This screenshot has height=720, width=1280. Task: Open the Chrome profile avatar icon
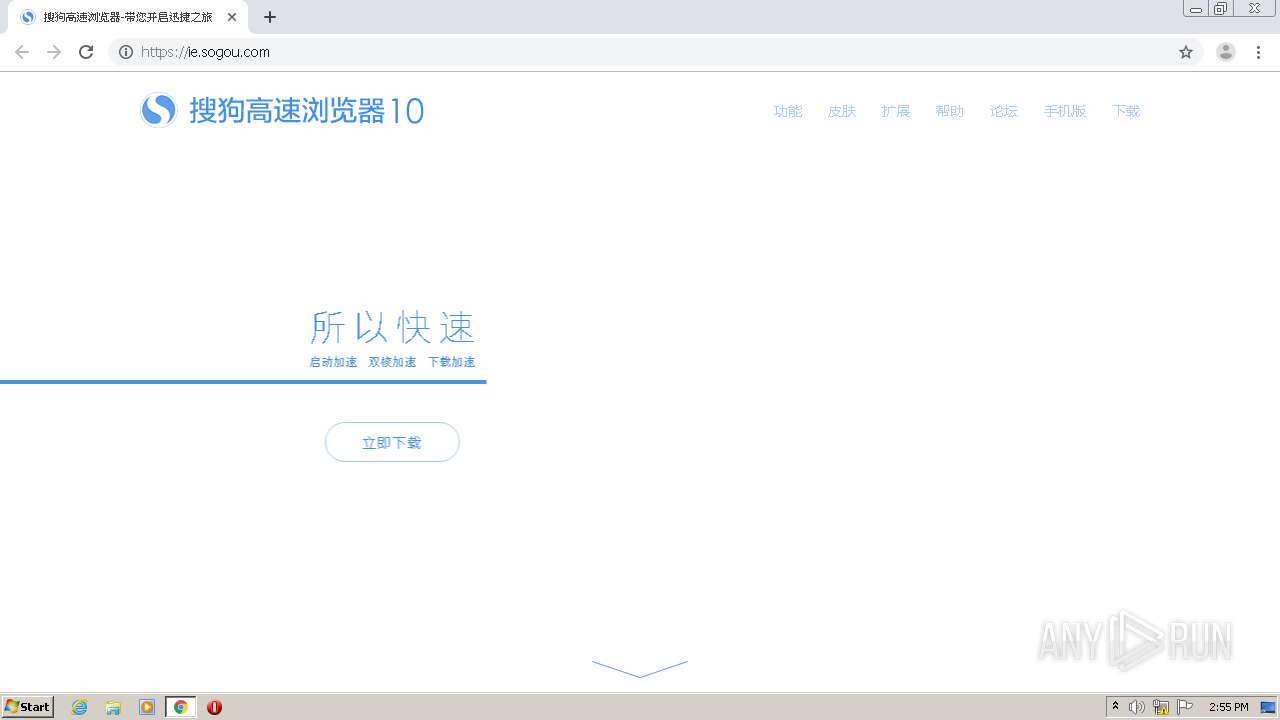pyautogui.click(x=1226, y=52)
